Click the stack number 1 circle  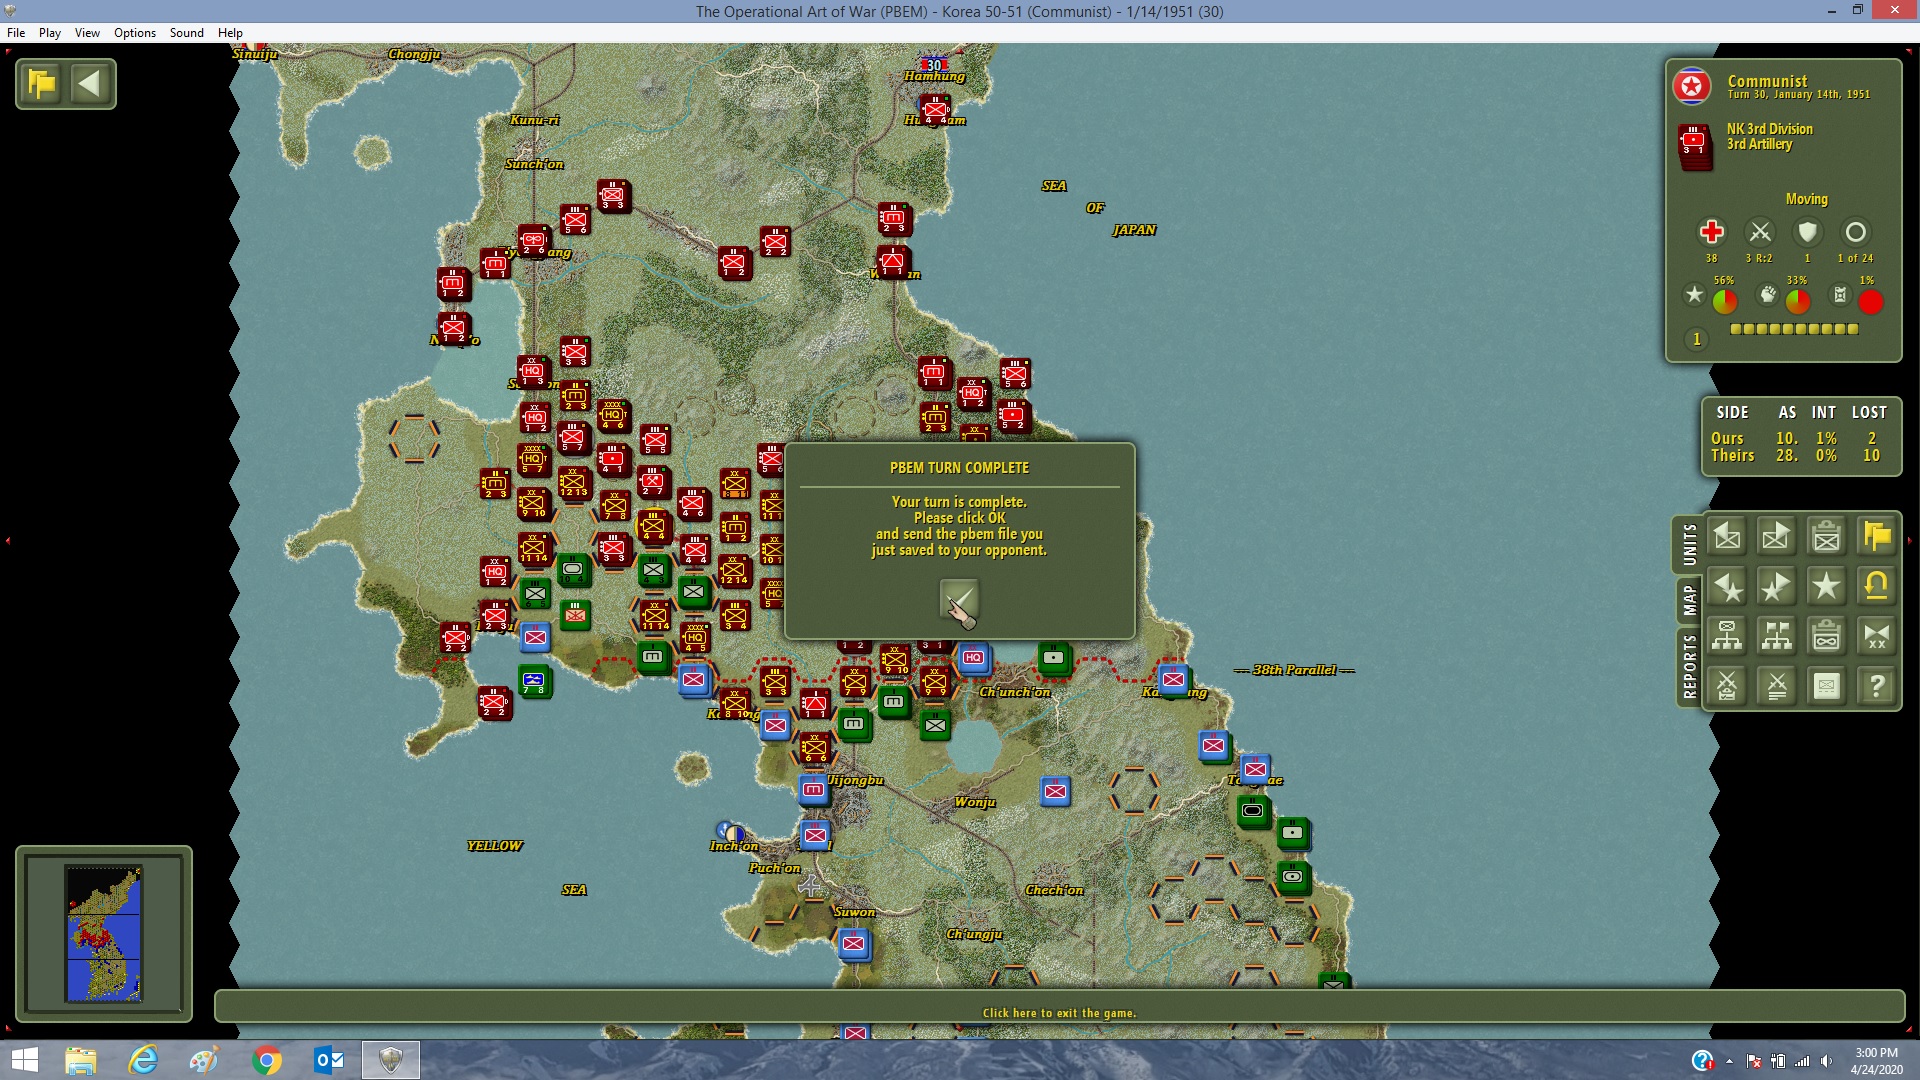[x=1696, y=340]
